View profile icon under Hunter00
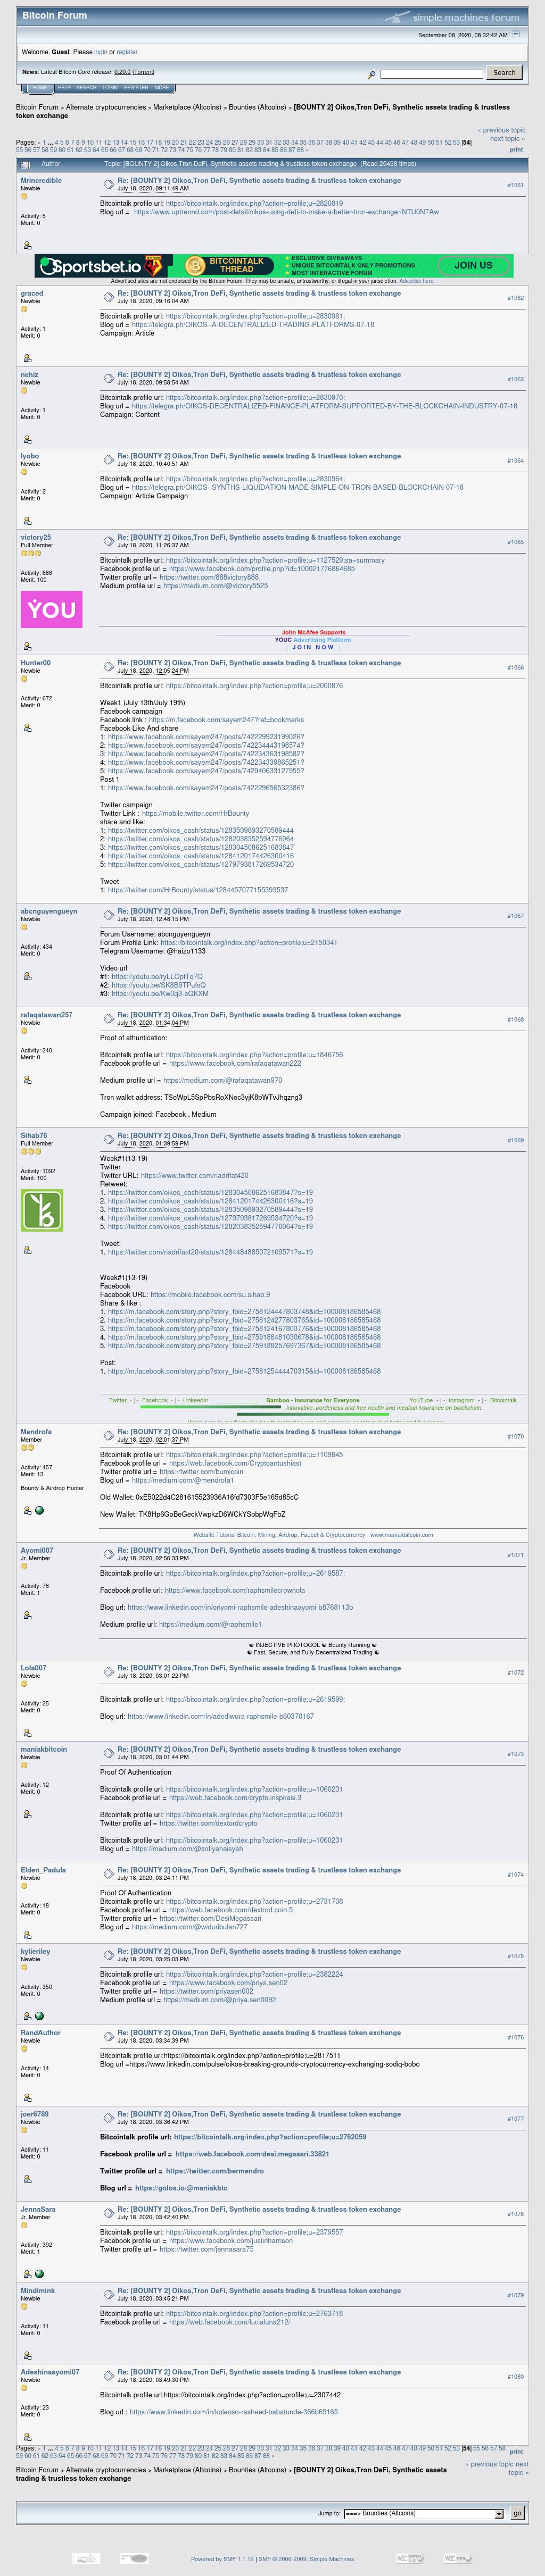 click(x=27, y=728)
